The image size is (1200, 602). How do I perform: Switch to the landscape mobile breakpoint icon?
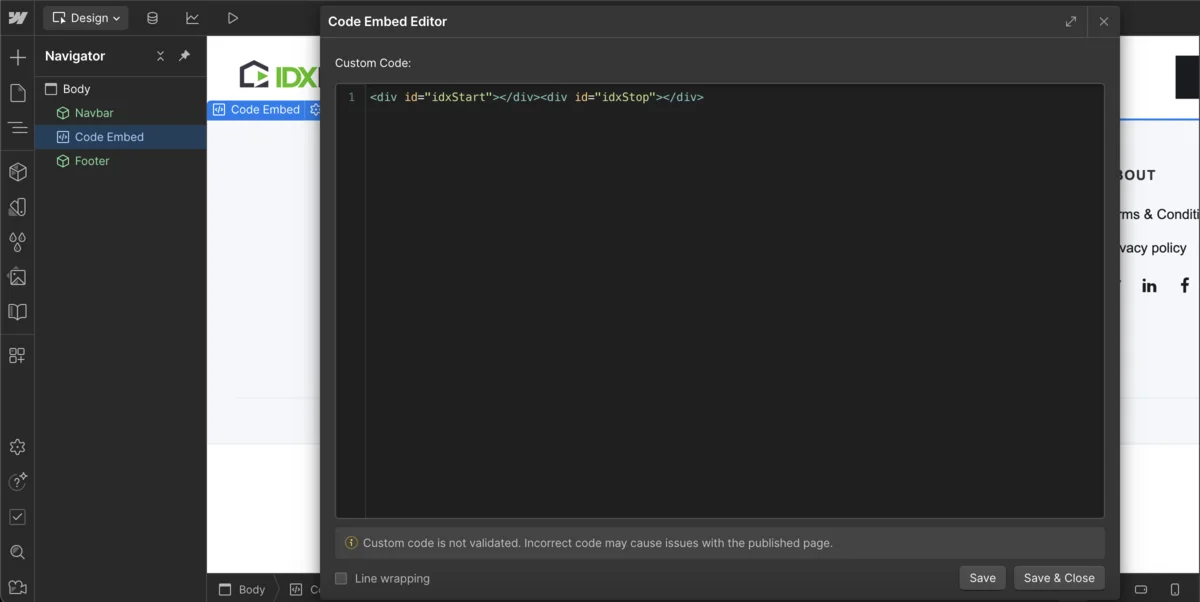[1141, 589]
